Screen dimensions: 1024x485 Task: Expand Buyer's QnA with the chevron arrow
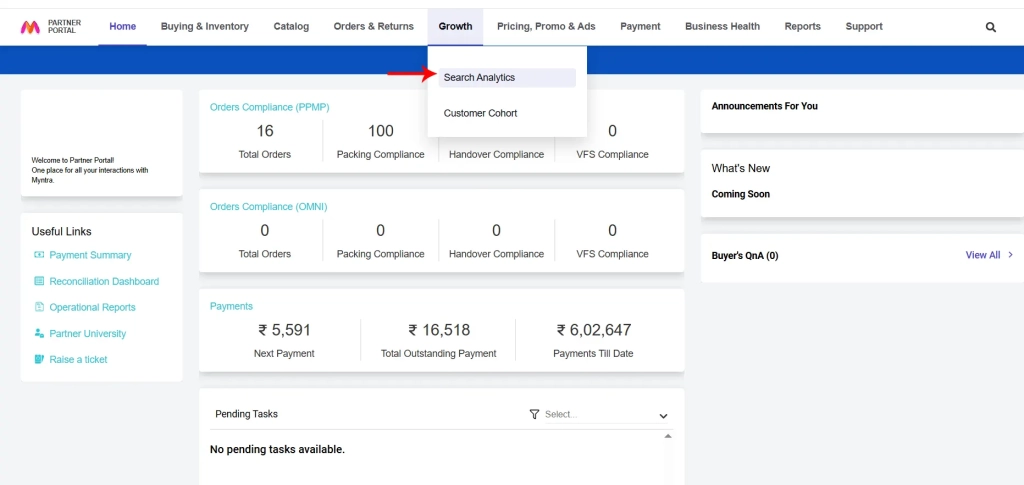(x=1010, y=255)
